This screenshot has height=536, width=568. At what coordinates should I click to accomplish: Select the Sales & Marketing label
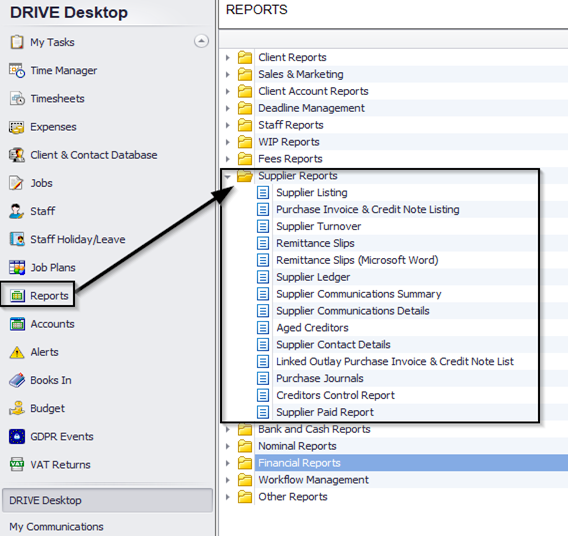coord(301,74)
